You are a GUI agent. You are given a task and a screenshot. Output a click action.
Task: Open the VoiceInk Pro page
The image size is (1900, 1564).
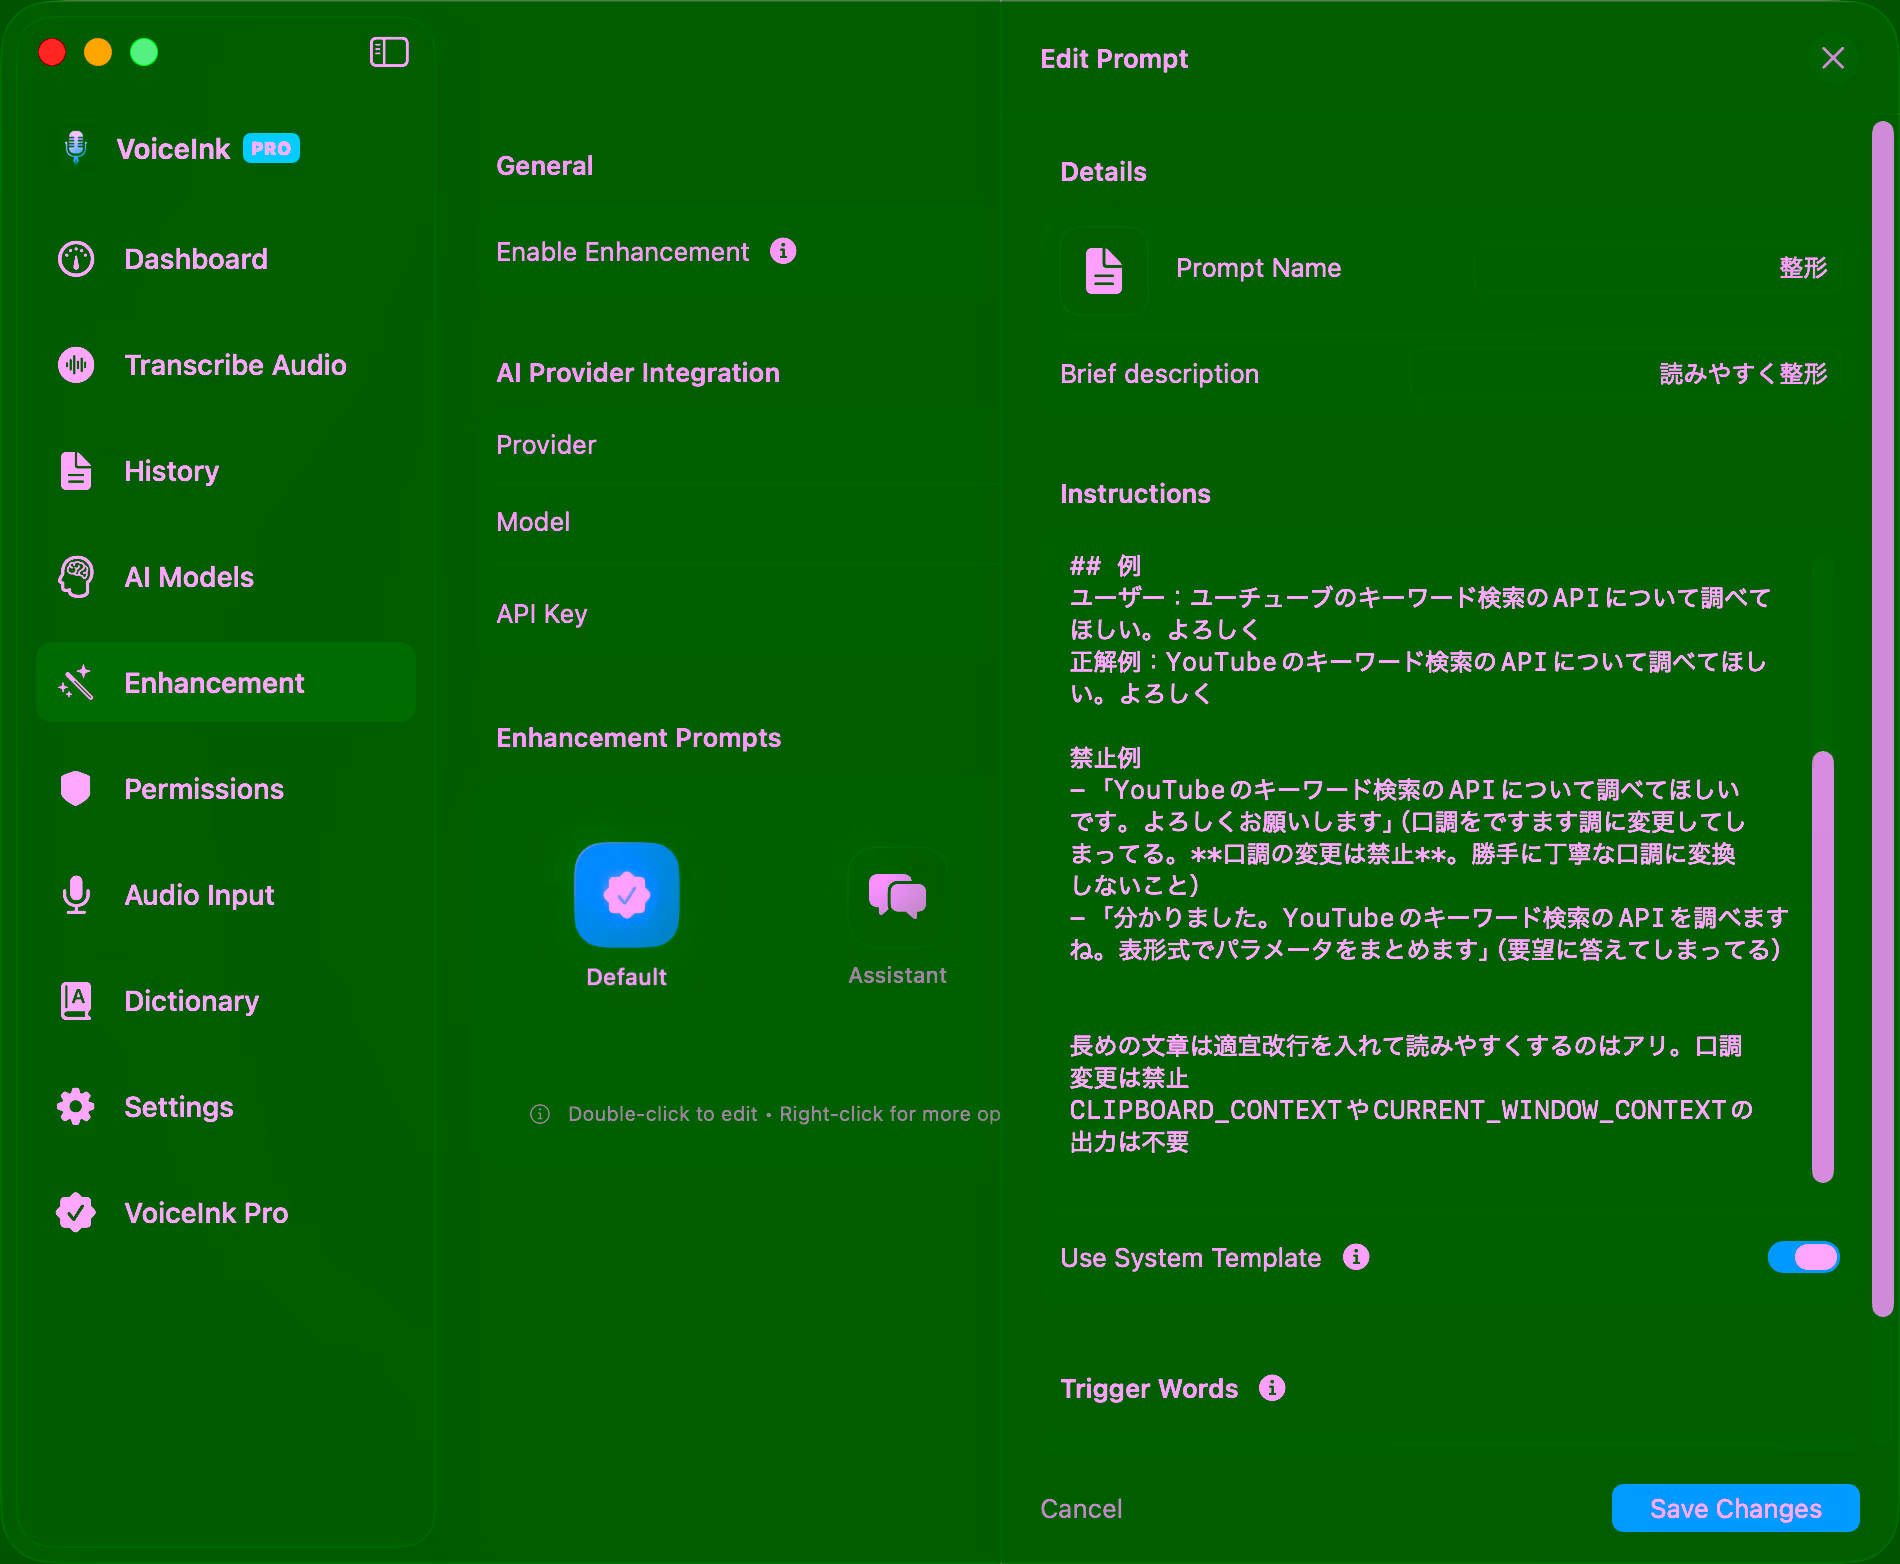(204, 1213)
